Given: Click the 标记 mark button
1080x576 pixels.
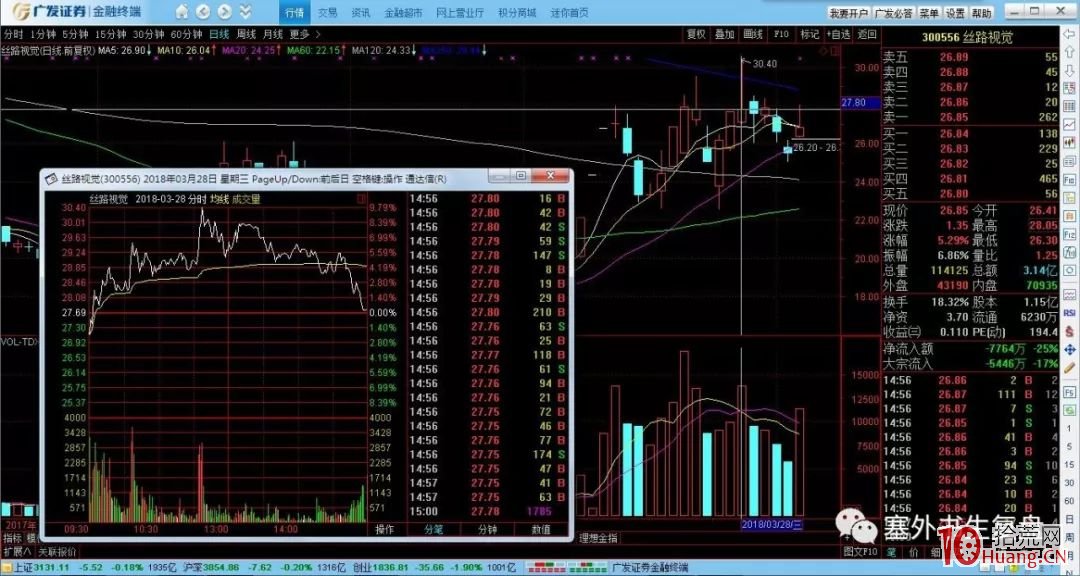Looking at the screenshot, I should (809, 34).
